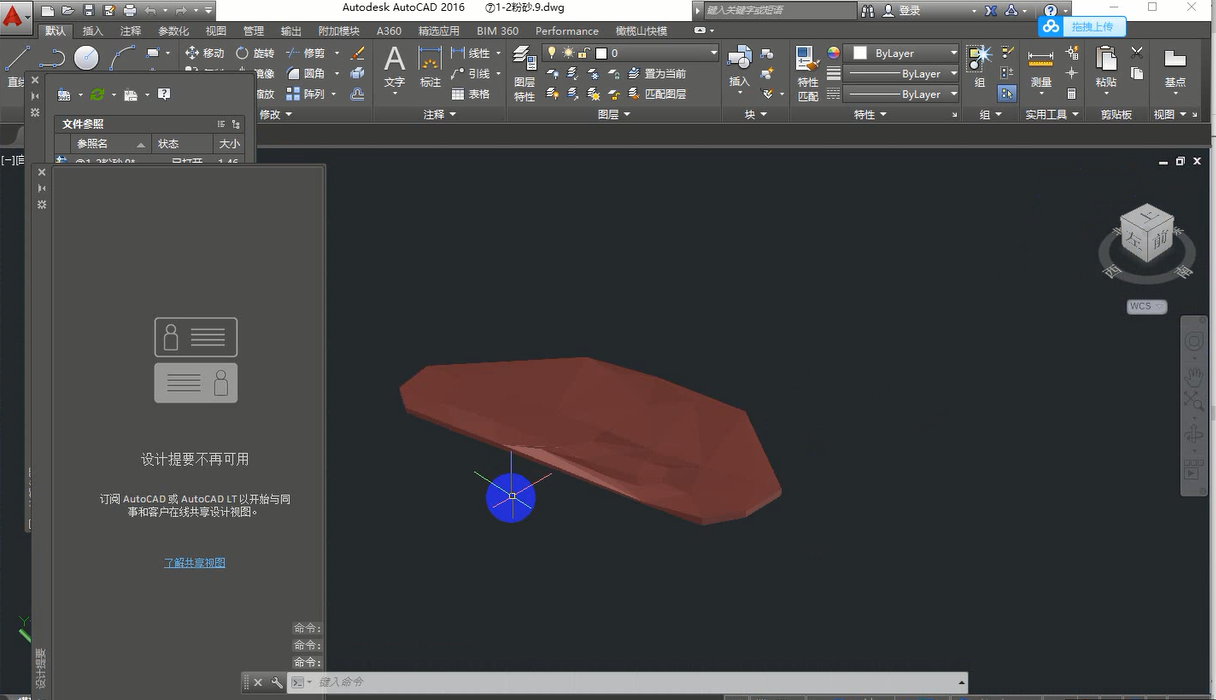The image size is (1216, 700).
Task: Select the Dimension (标注) tool
Action: 430,67
